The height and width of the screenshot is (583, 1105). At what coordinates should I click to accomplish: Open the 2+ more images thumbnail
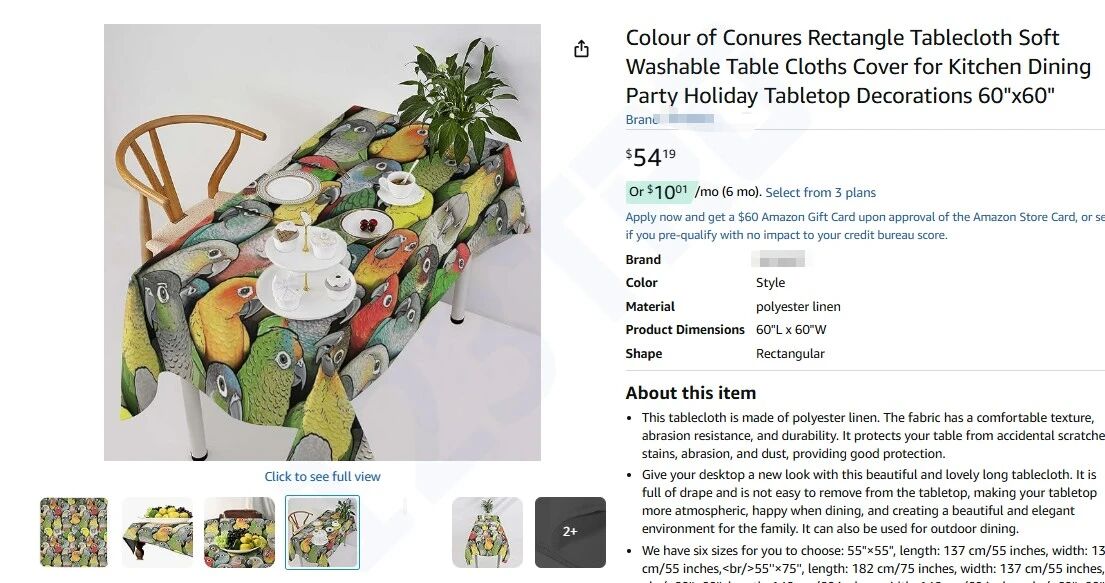[570, 532]
